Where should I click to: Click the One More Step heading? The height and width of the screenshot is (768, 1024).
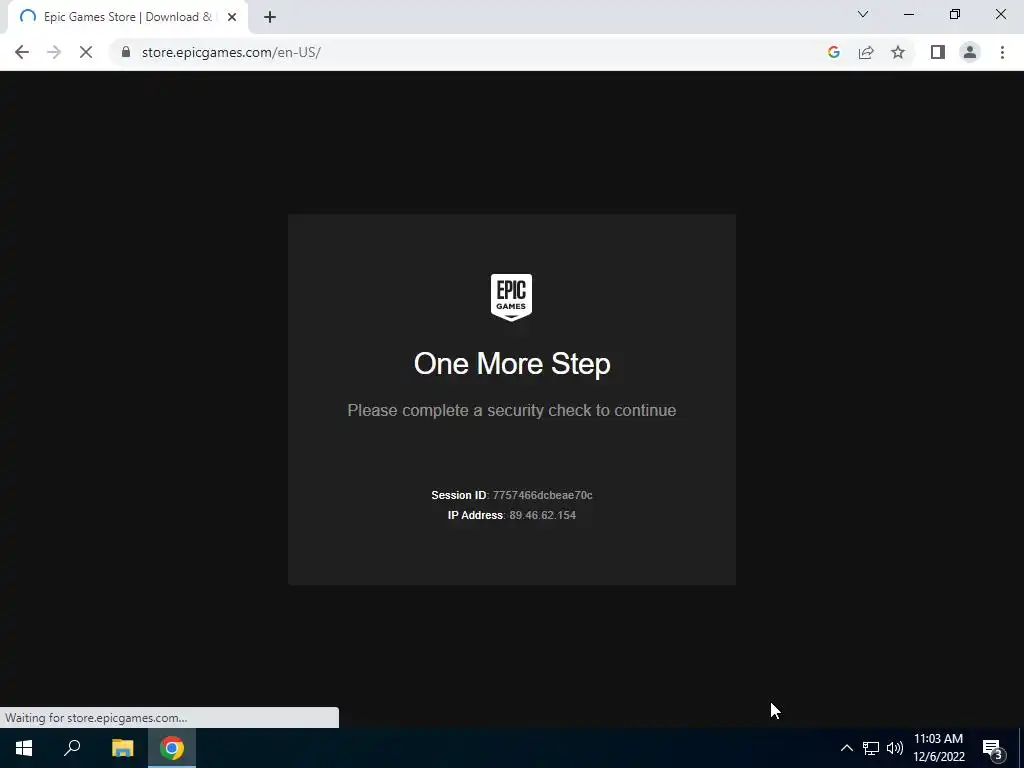[x=512, y=364]
